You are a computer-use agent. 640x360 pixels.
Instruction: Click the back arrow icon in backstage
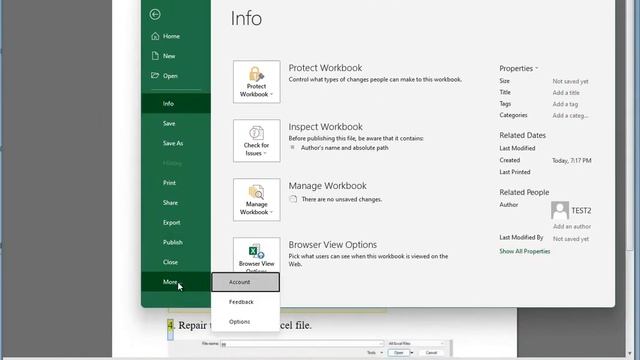[155, 15]
